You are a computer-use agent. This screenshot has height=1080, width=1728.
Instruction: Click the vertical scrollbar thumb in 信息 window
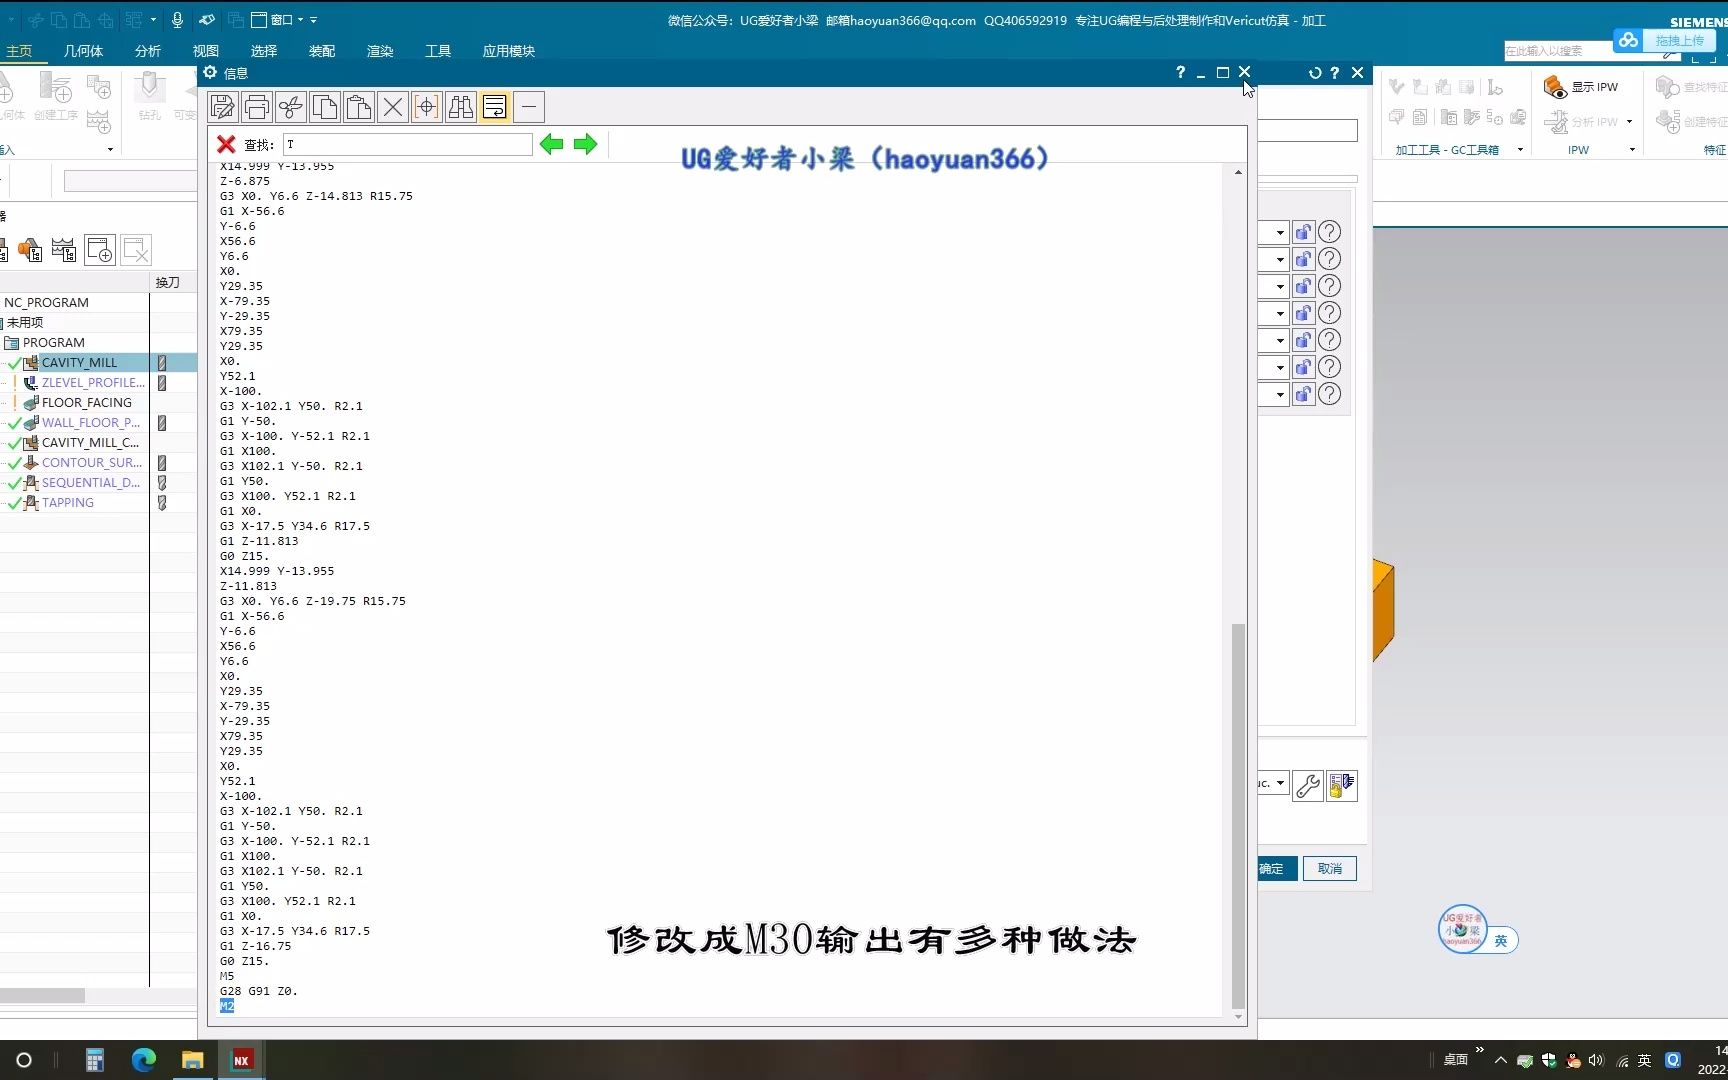point(1238,815)
